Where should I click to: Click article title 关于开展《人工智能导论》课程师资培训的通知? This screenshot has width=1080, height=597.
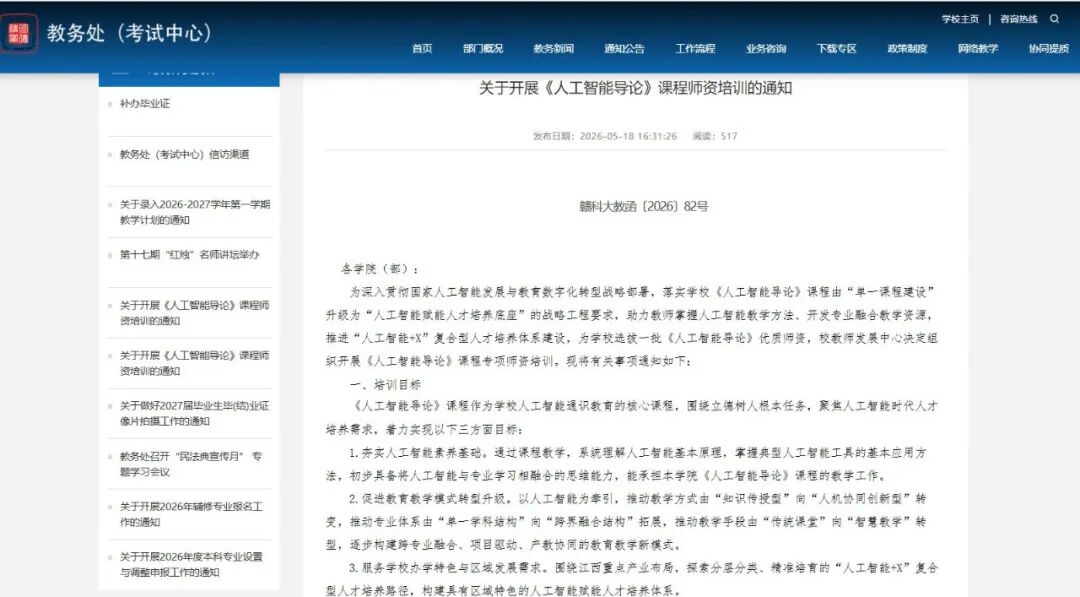635,88
